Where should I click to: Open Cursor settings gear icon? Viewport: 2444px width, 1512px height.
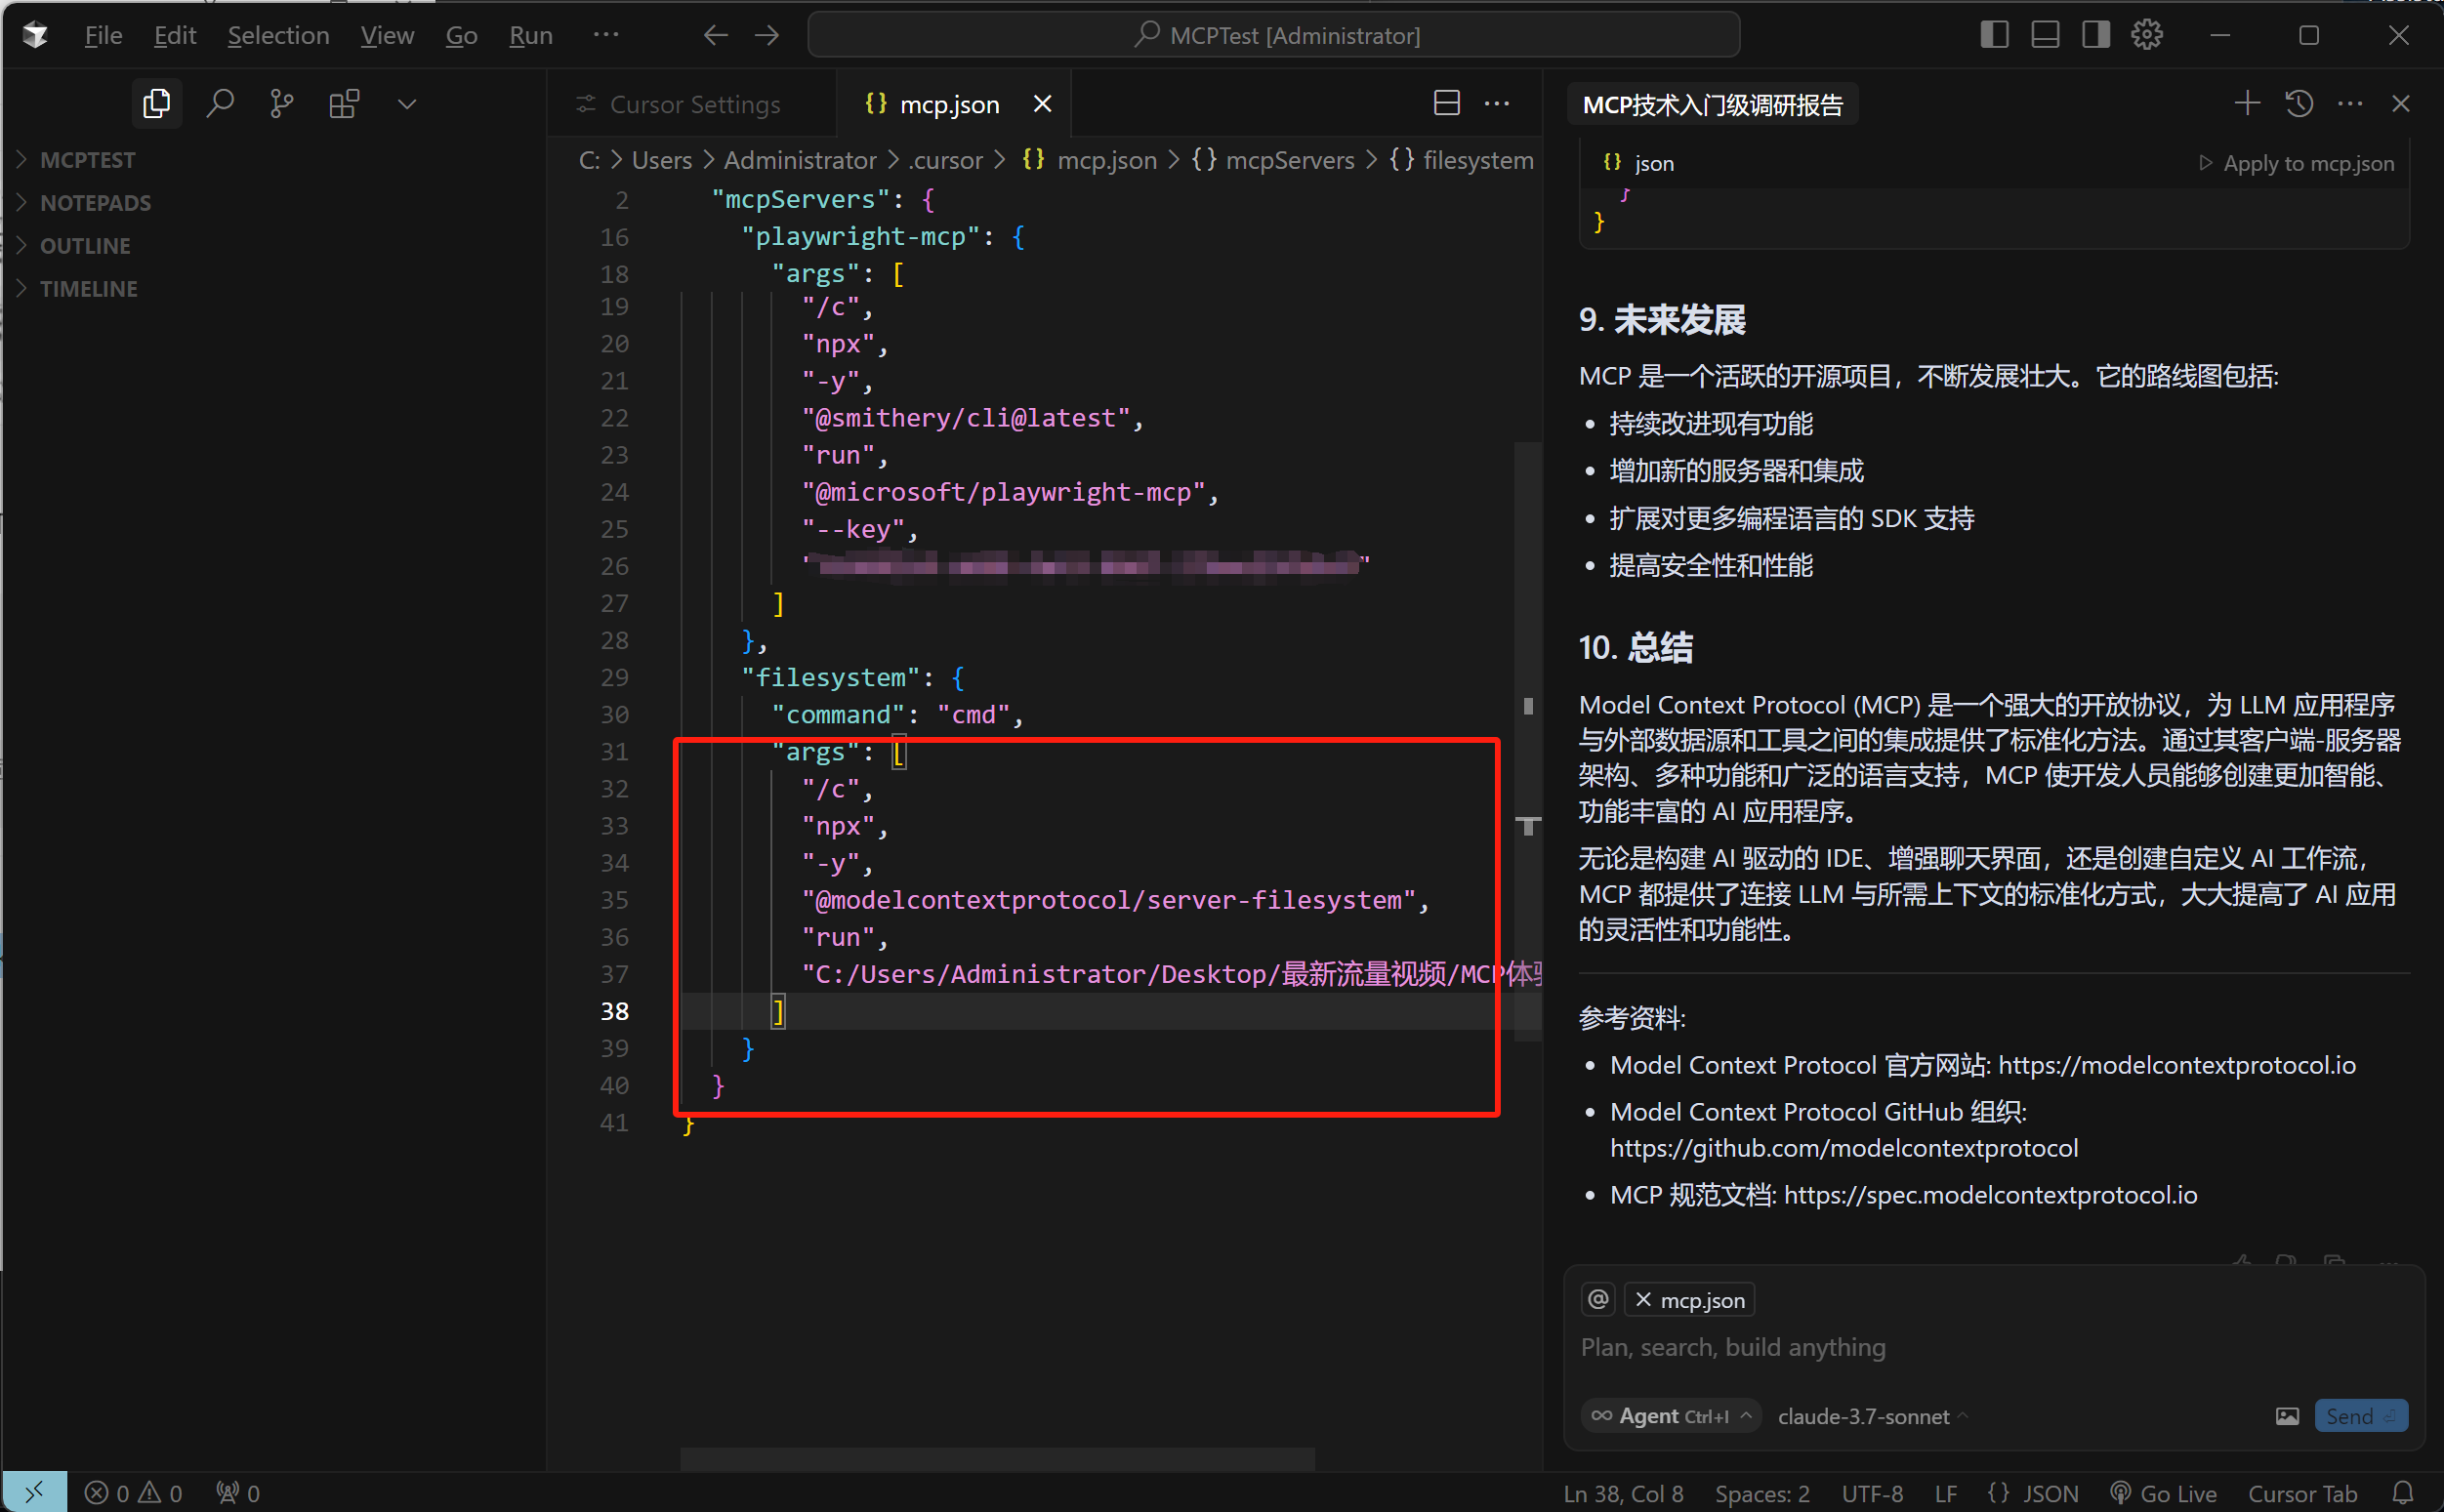[x=2147, y=35]
